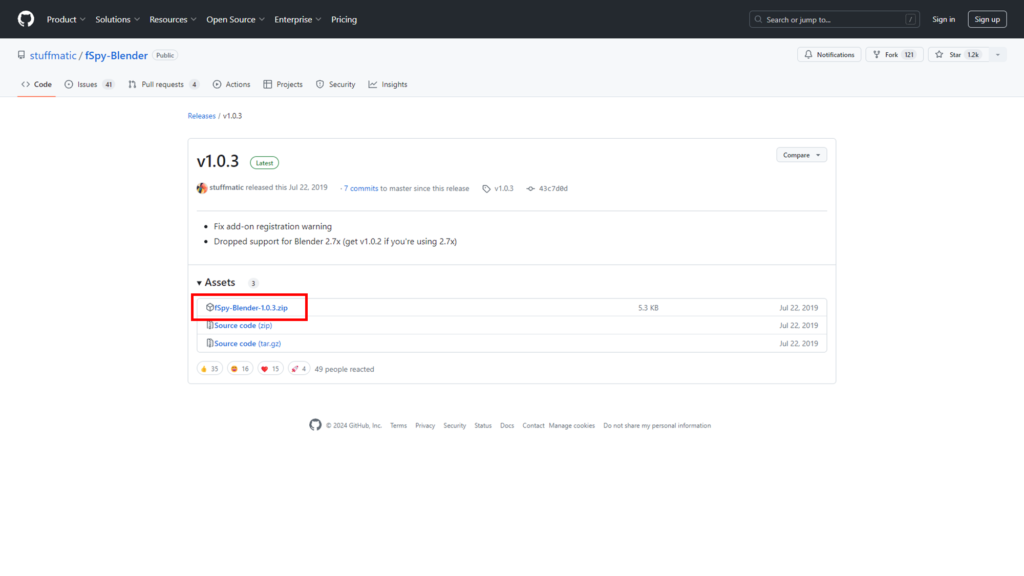Switch to the Issues tab
Screen dimensions: 1024x576
(88, 85)
